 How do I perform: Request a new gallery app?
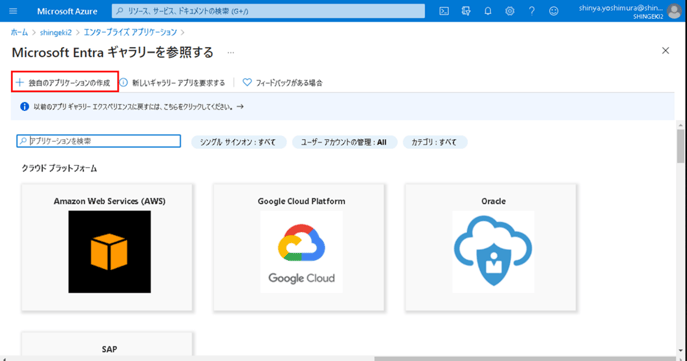172,82
